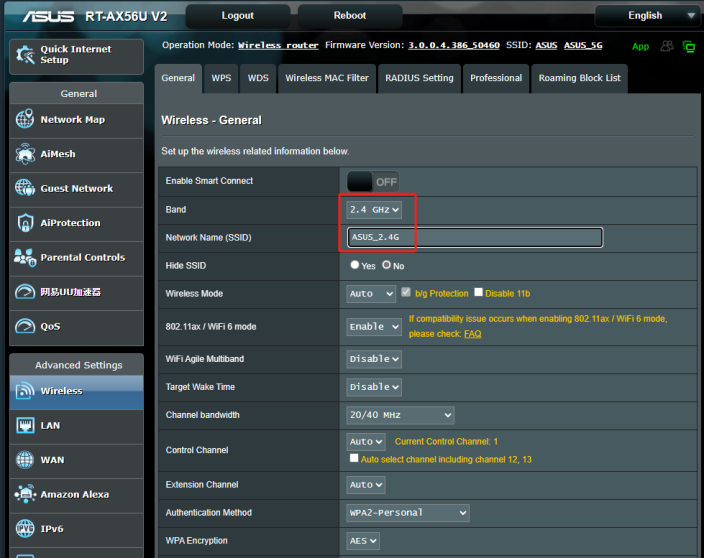Open AiProtection from sidebar
Screen dimensions: 704x558
pyautogui.click(x=77, y=223)
